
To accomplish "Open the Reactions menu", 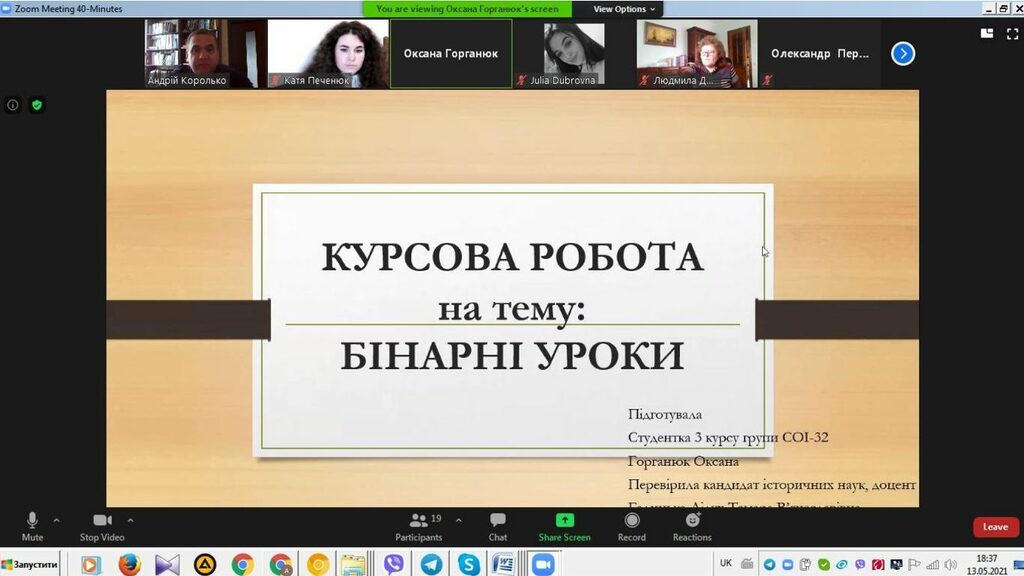I will (x=691, y=526).
